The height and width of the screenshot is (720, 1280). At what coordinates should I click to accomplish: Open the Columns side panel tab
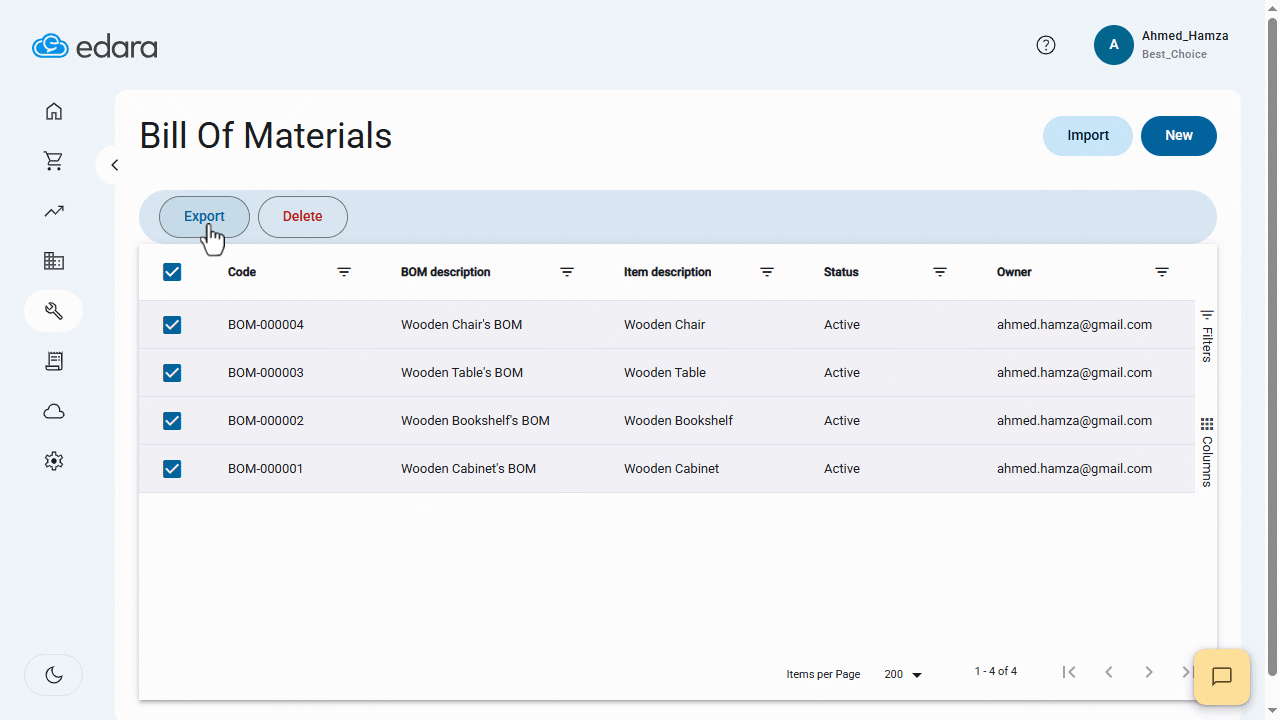(x=1207, y=453)
